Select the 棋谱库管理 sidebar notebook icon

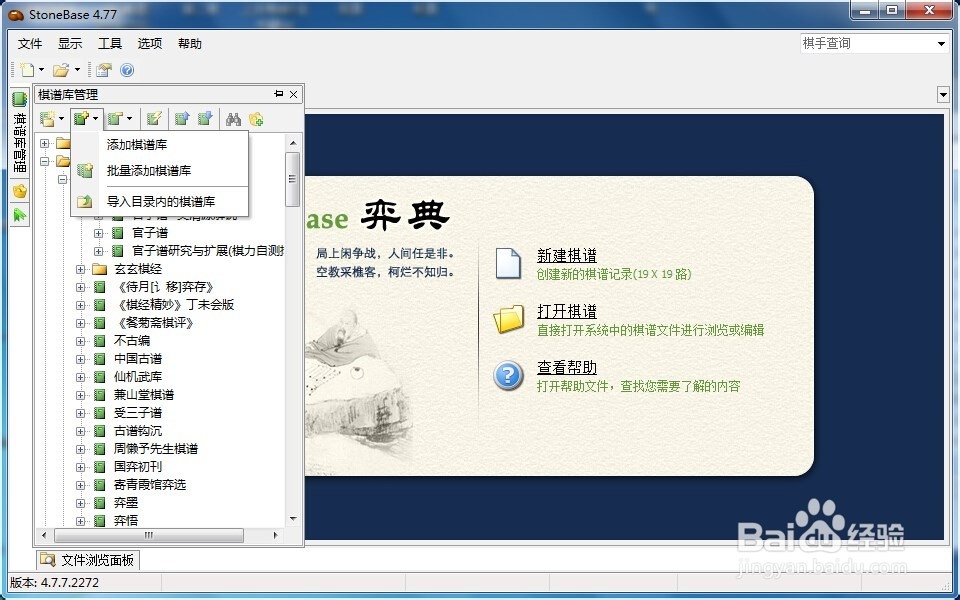20,99
